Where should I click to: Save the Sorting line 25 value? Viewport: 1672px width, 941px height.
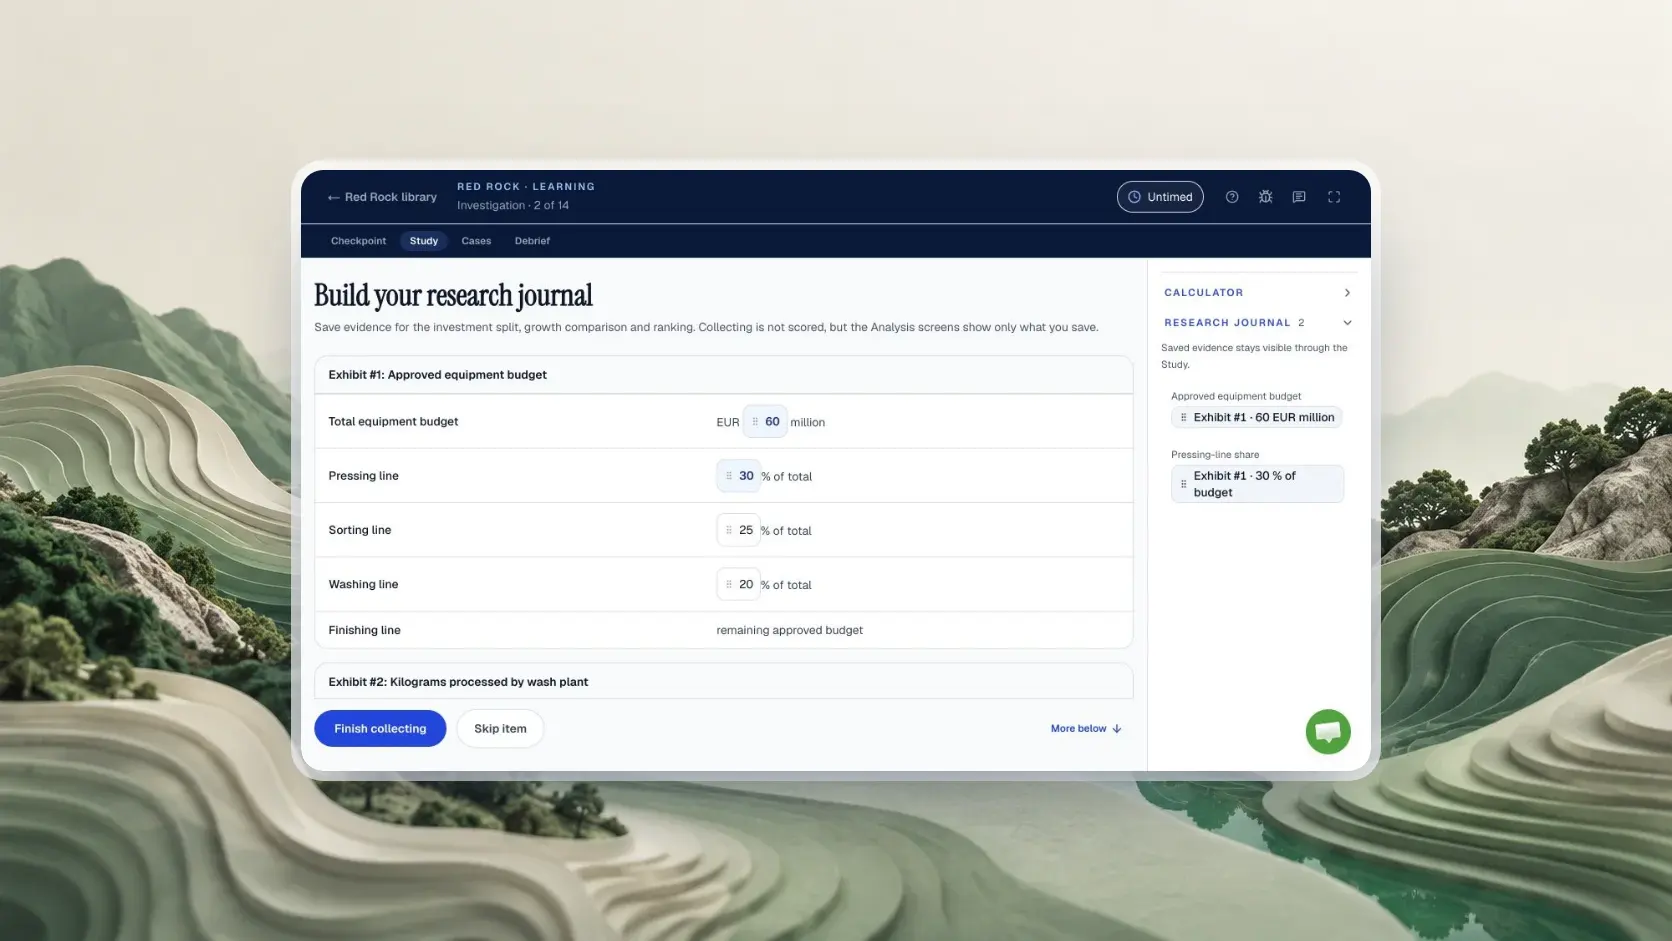738,530
